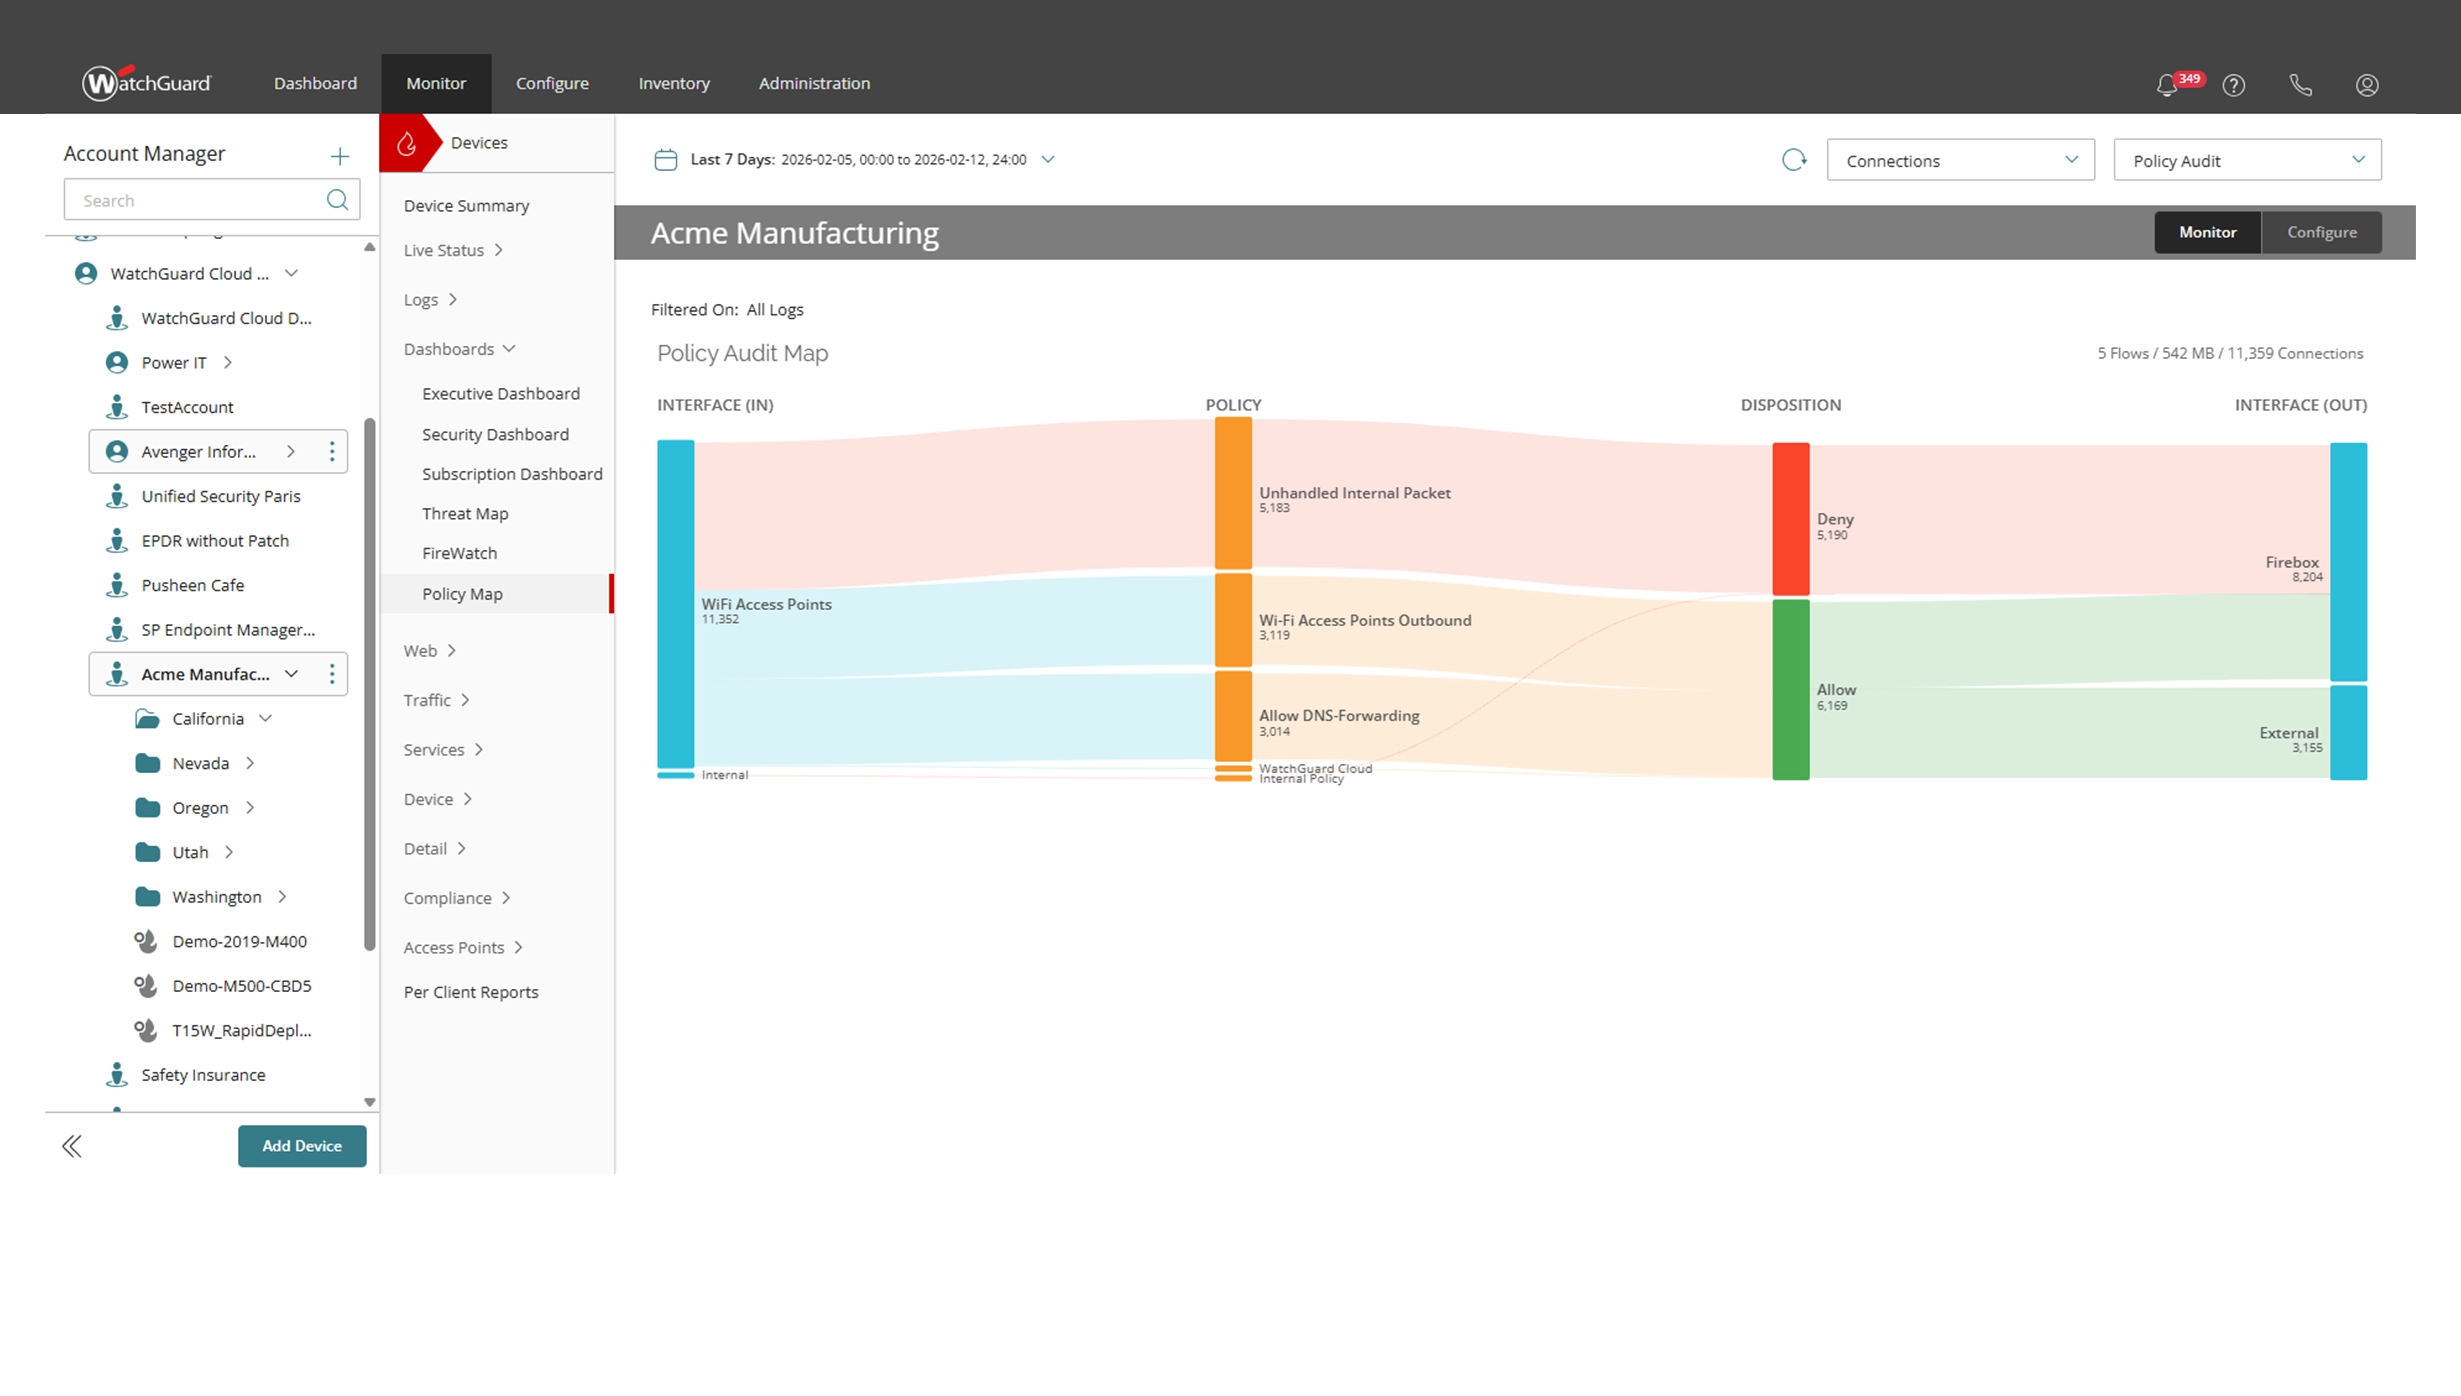This screenshot has height=1396, width=2461.
Task: Select Threat Map from Dashboards list
Action: (x=465, y=513)
